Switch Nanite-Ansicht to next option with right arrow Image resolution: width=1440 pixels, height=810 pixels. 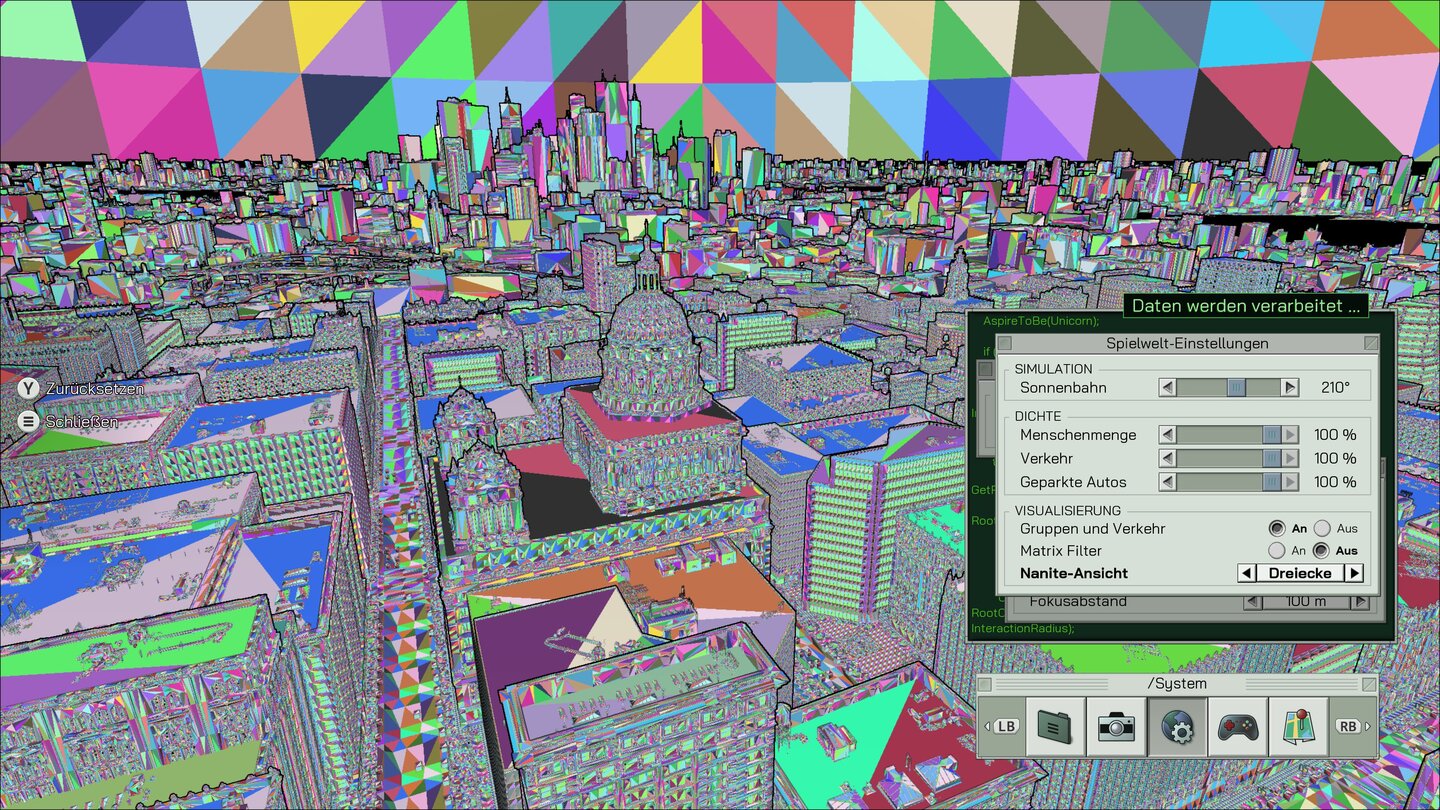tap(1353, 573)
